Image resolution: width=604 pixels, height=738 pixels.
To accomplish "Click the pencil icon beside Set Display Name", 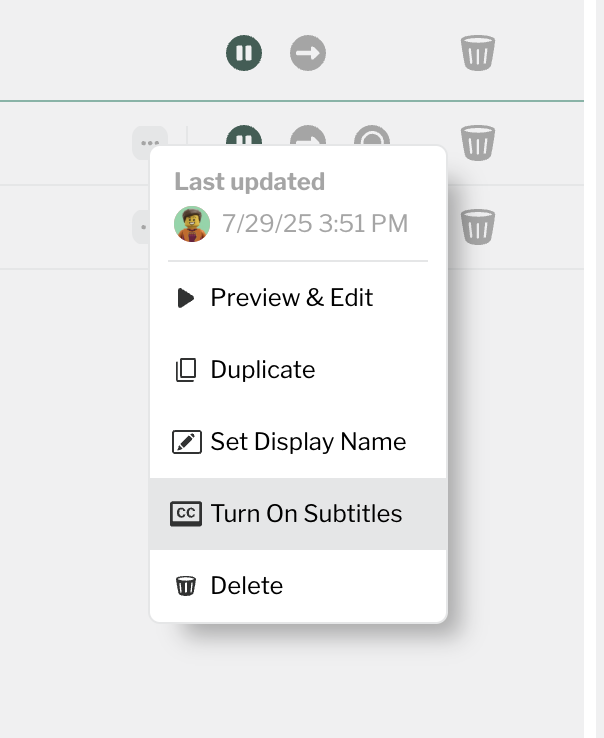I will pyautogui.click(x=186, y=442).
